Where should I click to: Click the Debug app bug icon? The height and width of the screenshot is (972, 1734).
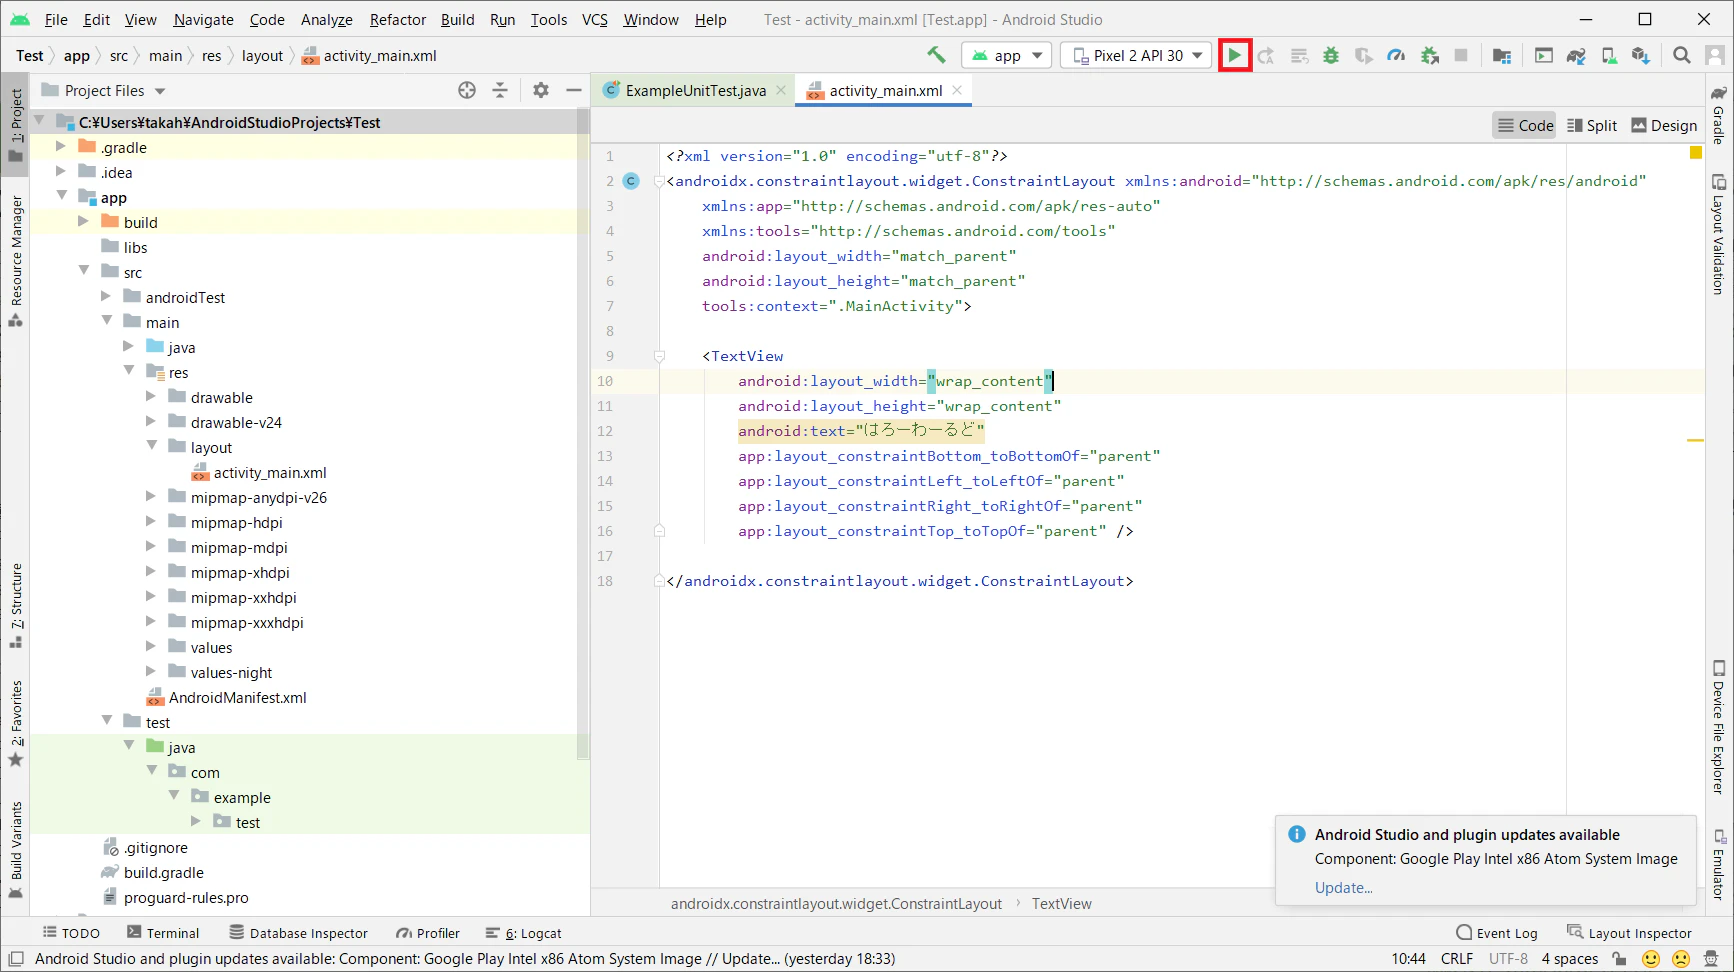(1331, 56)
